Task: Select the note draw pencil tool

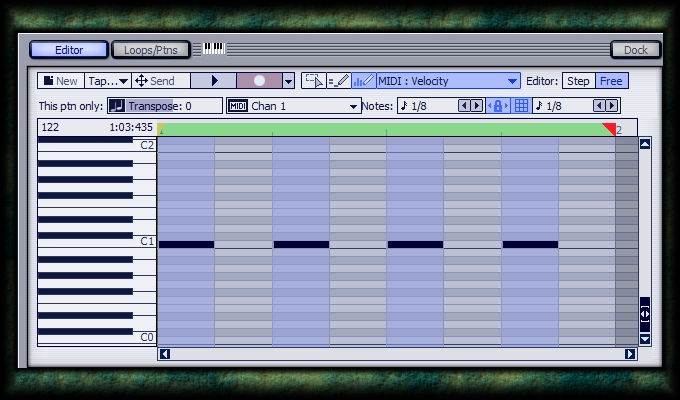Action: coord(339,81)
